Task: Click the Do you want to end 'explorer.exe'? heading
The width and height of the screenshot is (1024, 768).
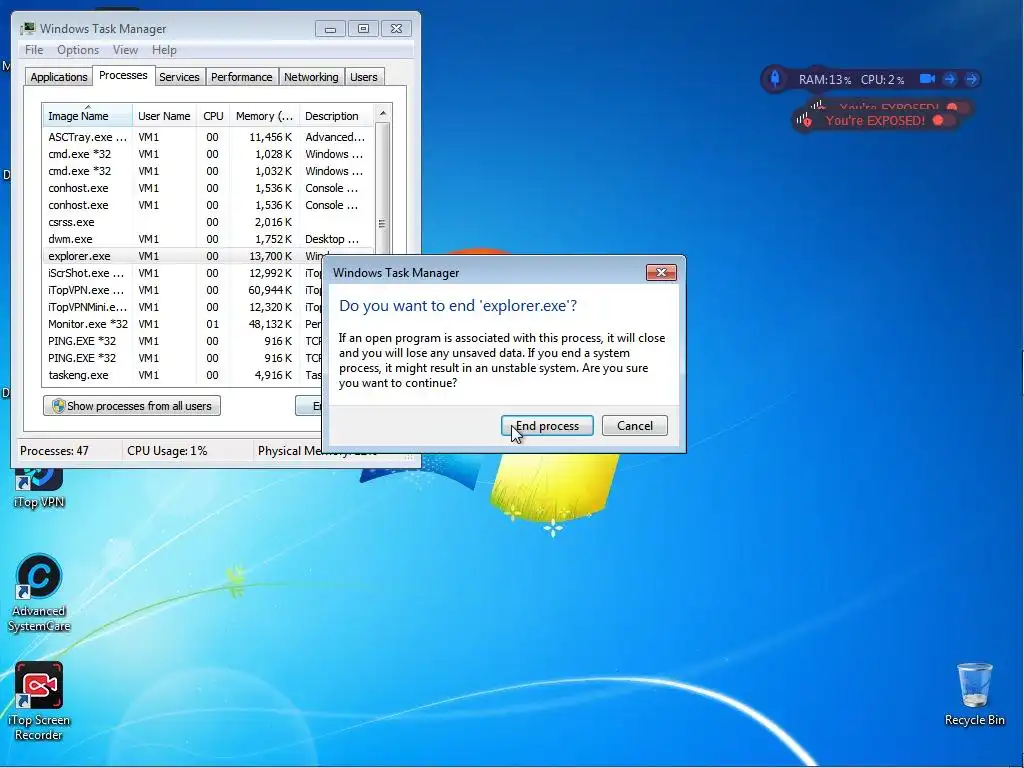Action: [x=458, y=306]
